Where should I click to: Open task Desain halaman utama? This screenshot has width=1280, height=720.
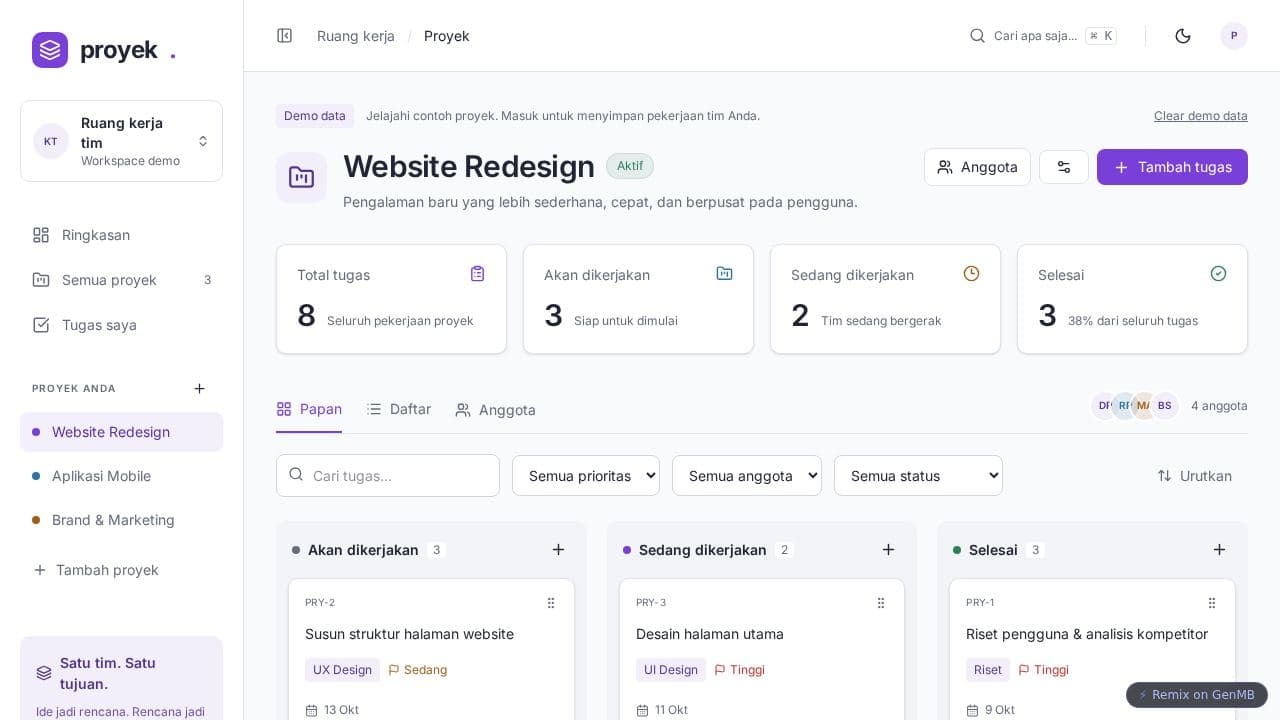pos(710,634)
